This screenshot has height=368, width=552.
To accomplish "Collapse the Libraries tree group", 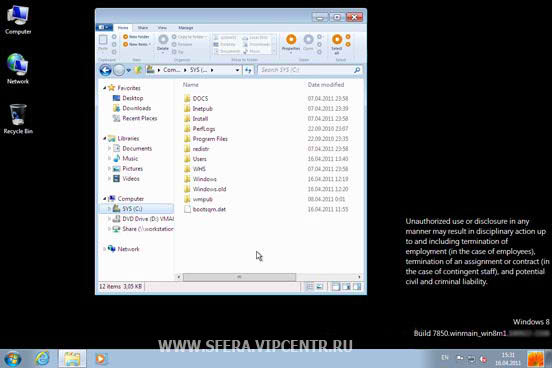I will pos(105,138).
